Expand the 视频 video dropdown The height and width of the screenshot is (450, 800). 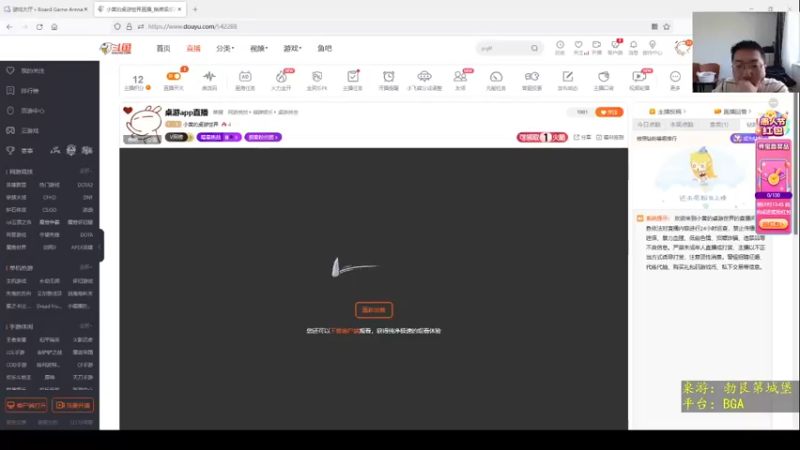click(259, 48)
